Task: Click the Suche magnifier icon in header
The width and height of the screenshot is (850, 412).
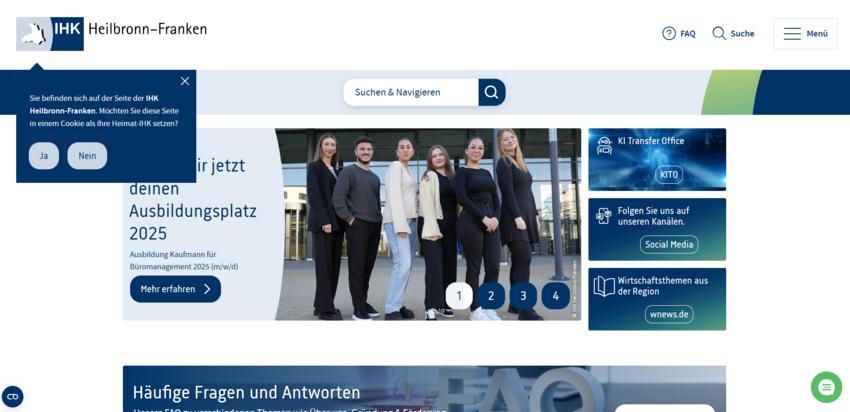Action: tap(719, 34)
